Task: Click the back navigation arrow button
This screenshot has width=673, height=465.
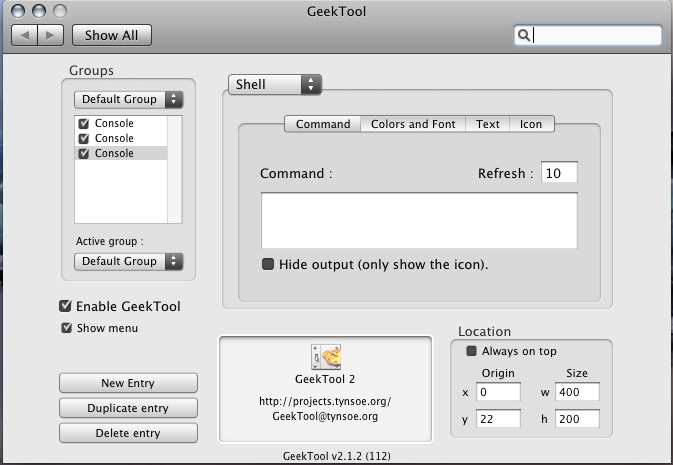Action: click(x=25, y=35)
